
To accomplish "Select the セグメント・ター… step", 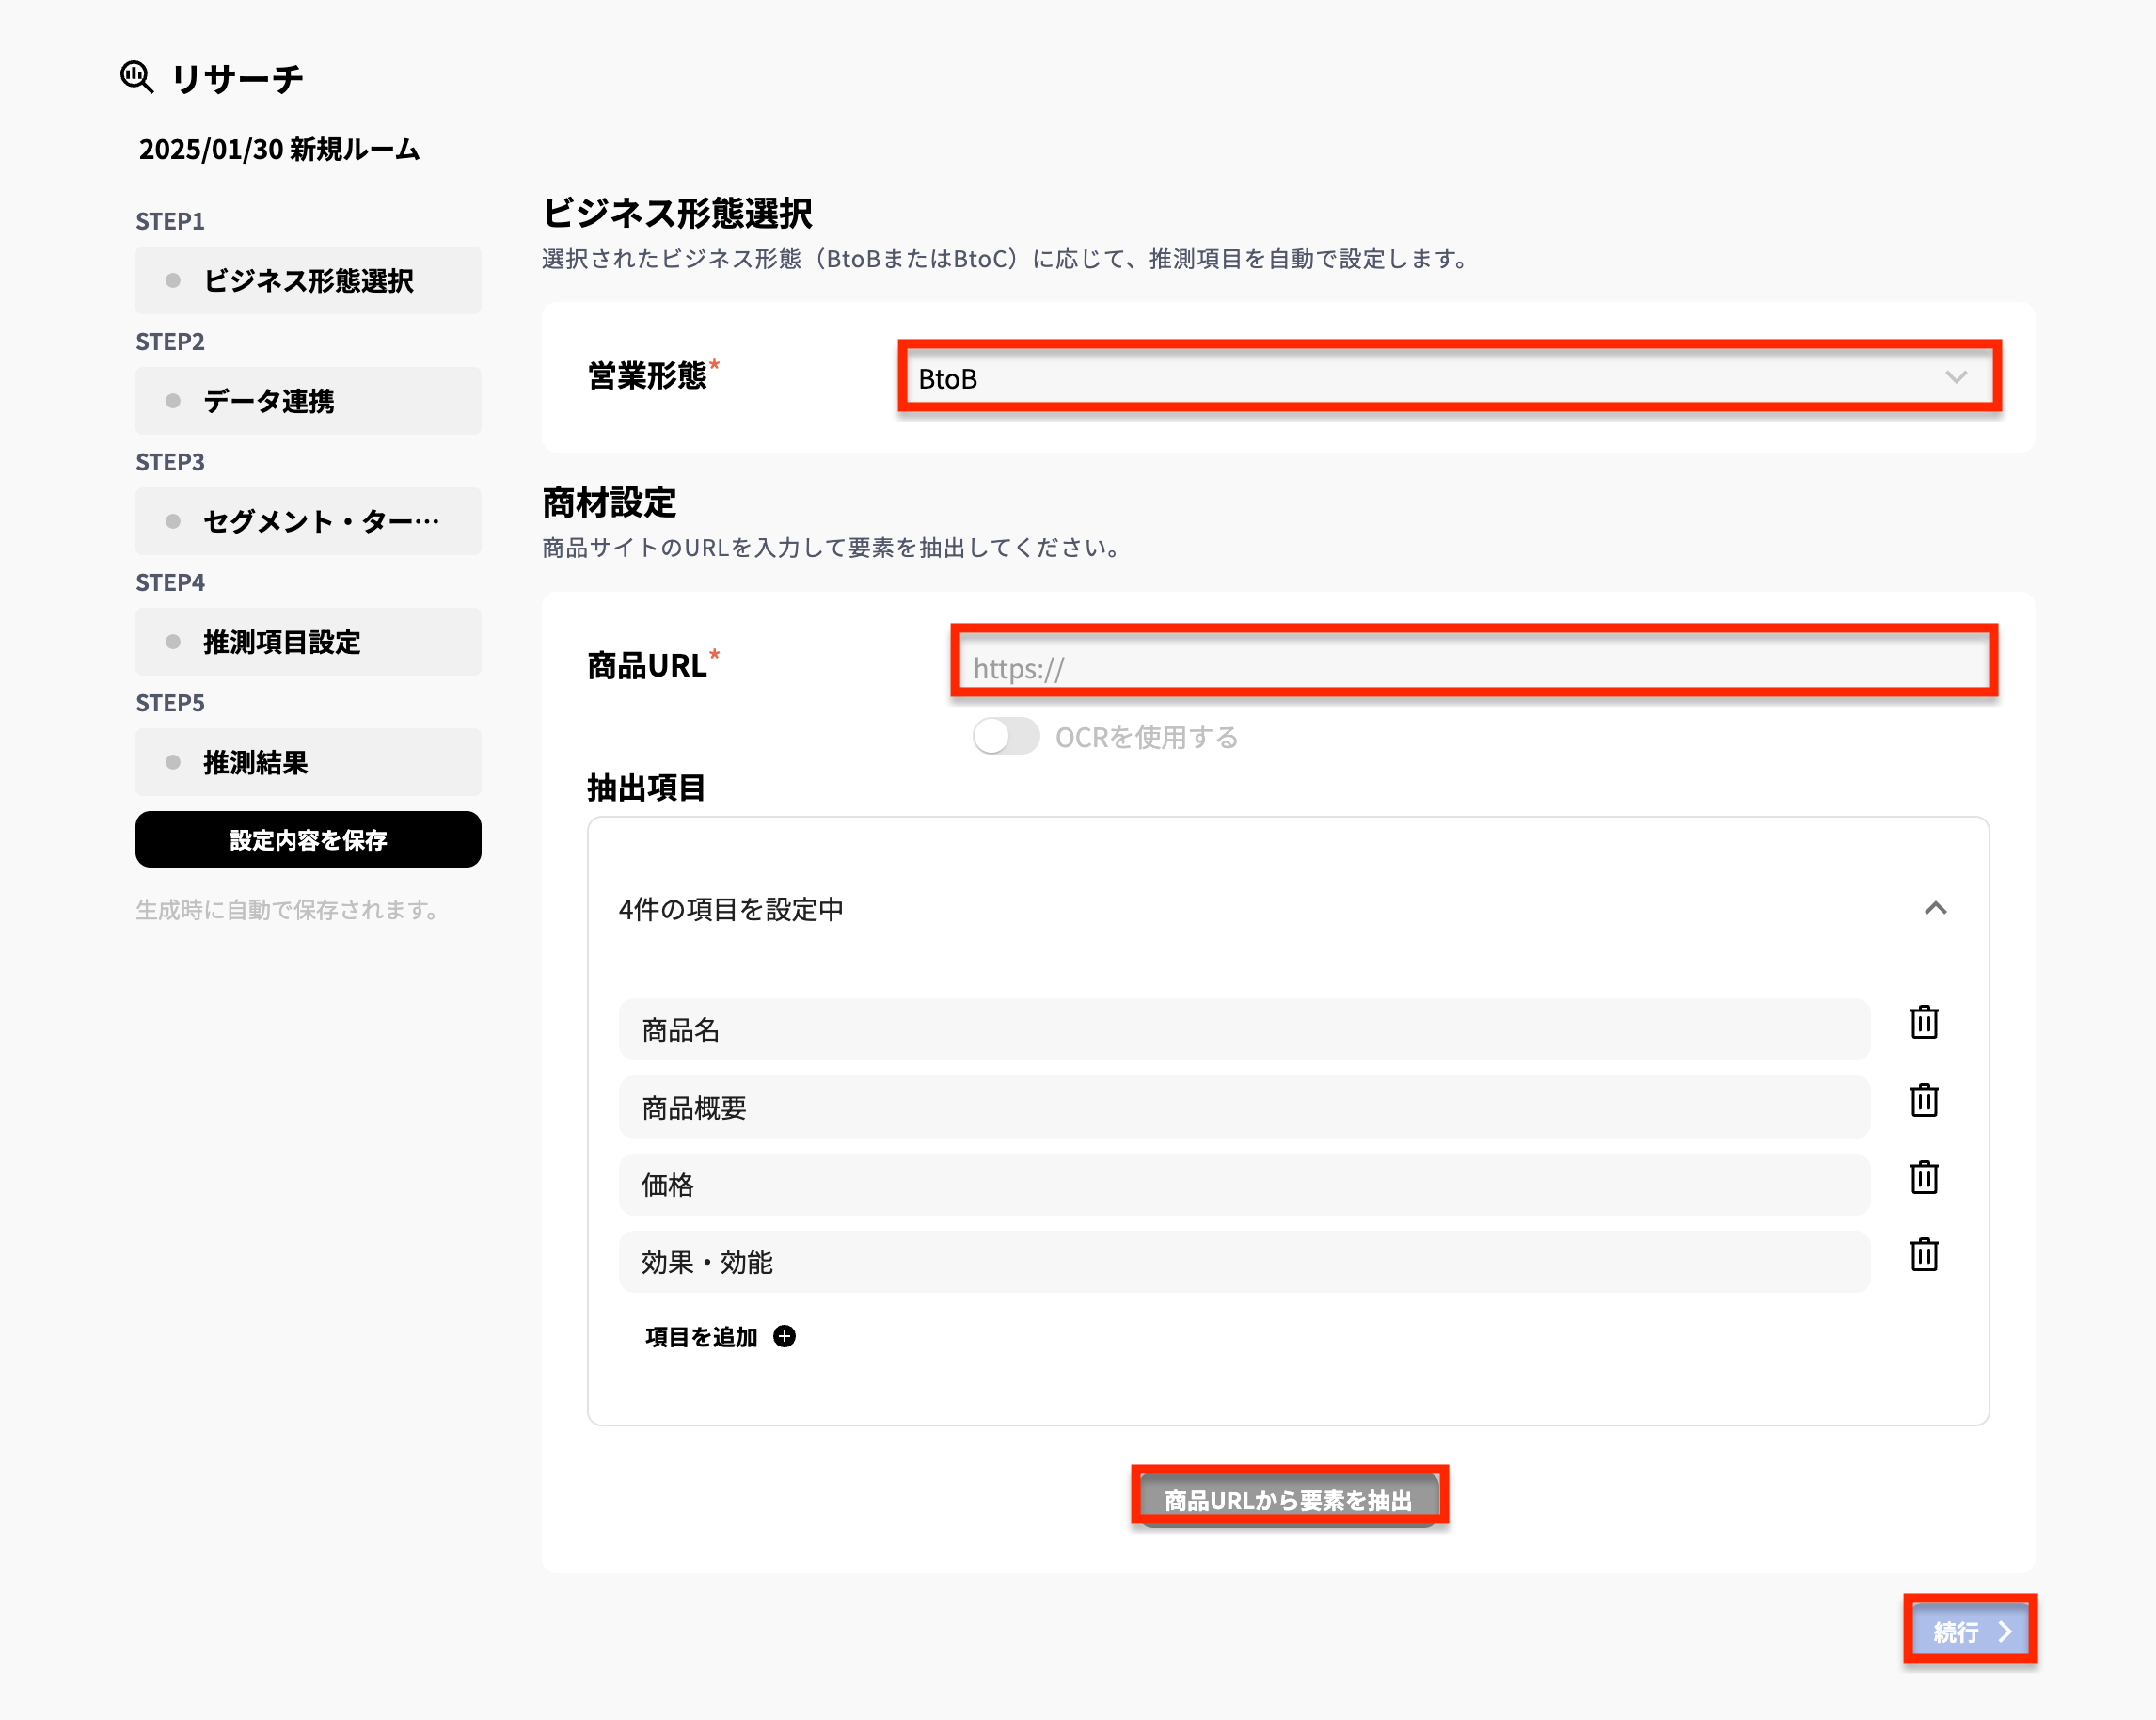I will [x=307, y=520].
